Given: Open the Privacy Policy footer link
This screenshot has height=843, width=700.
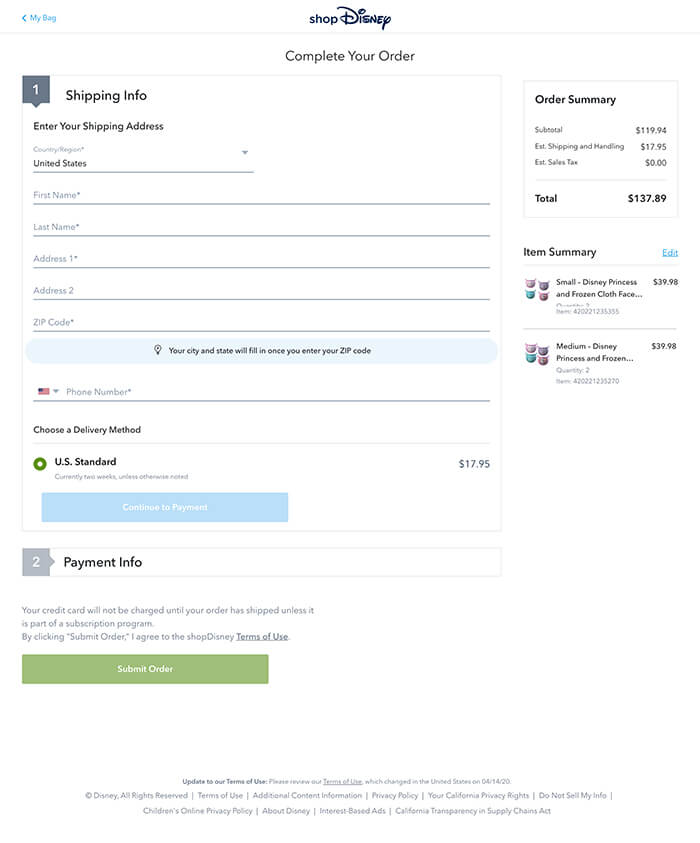Looking at the screenshot, I should coord(395,796).
